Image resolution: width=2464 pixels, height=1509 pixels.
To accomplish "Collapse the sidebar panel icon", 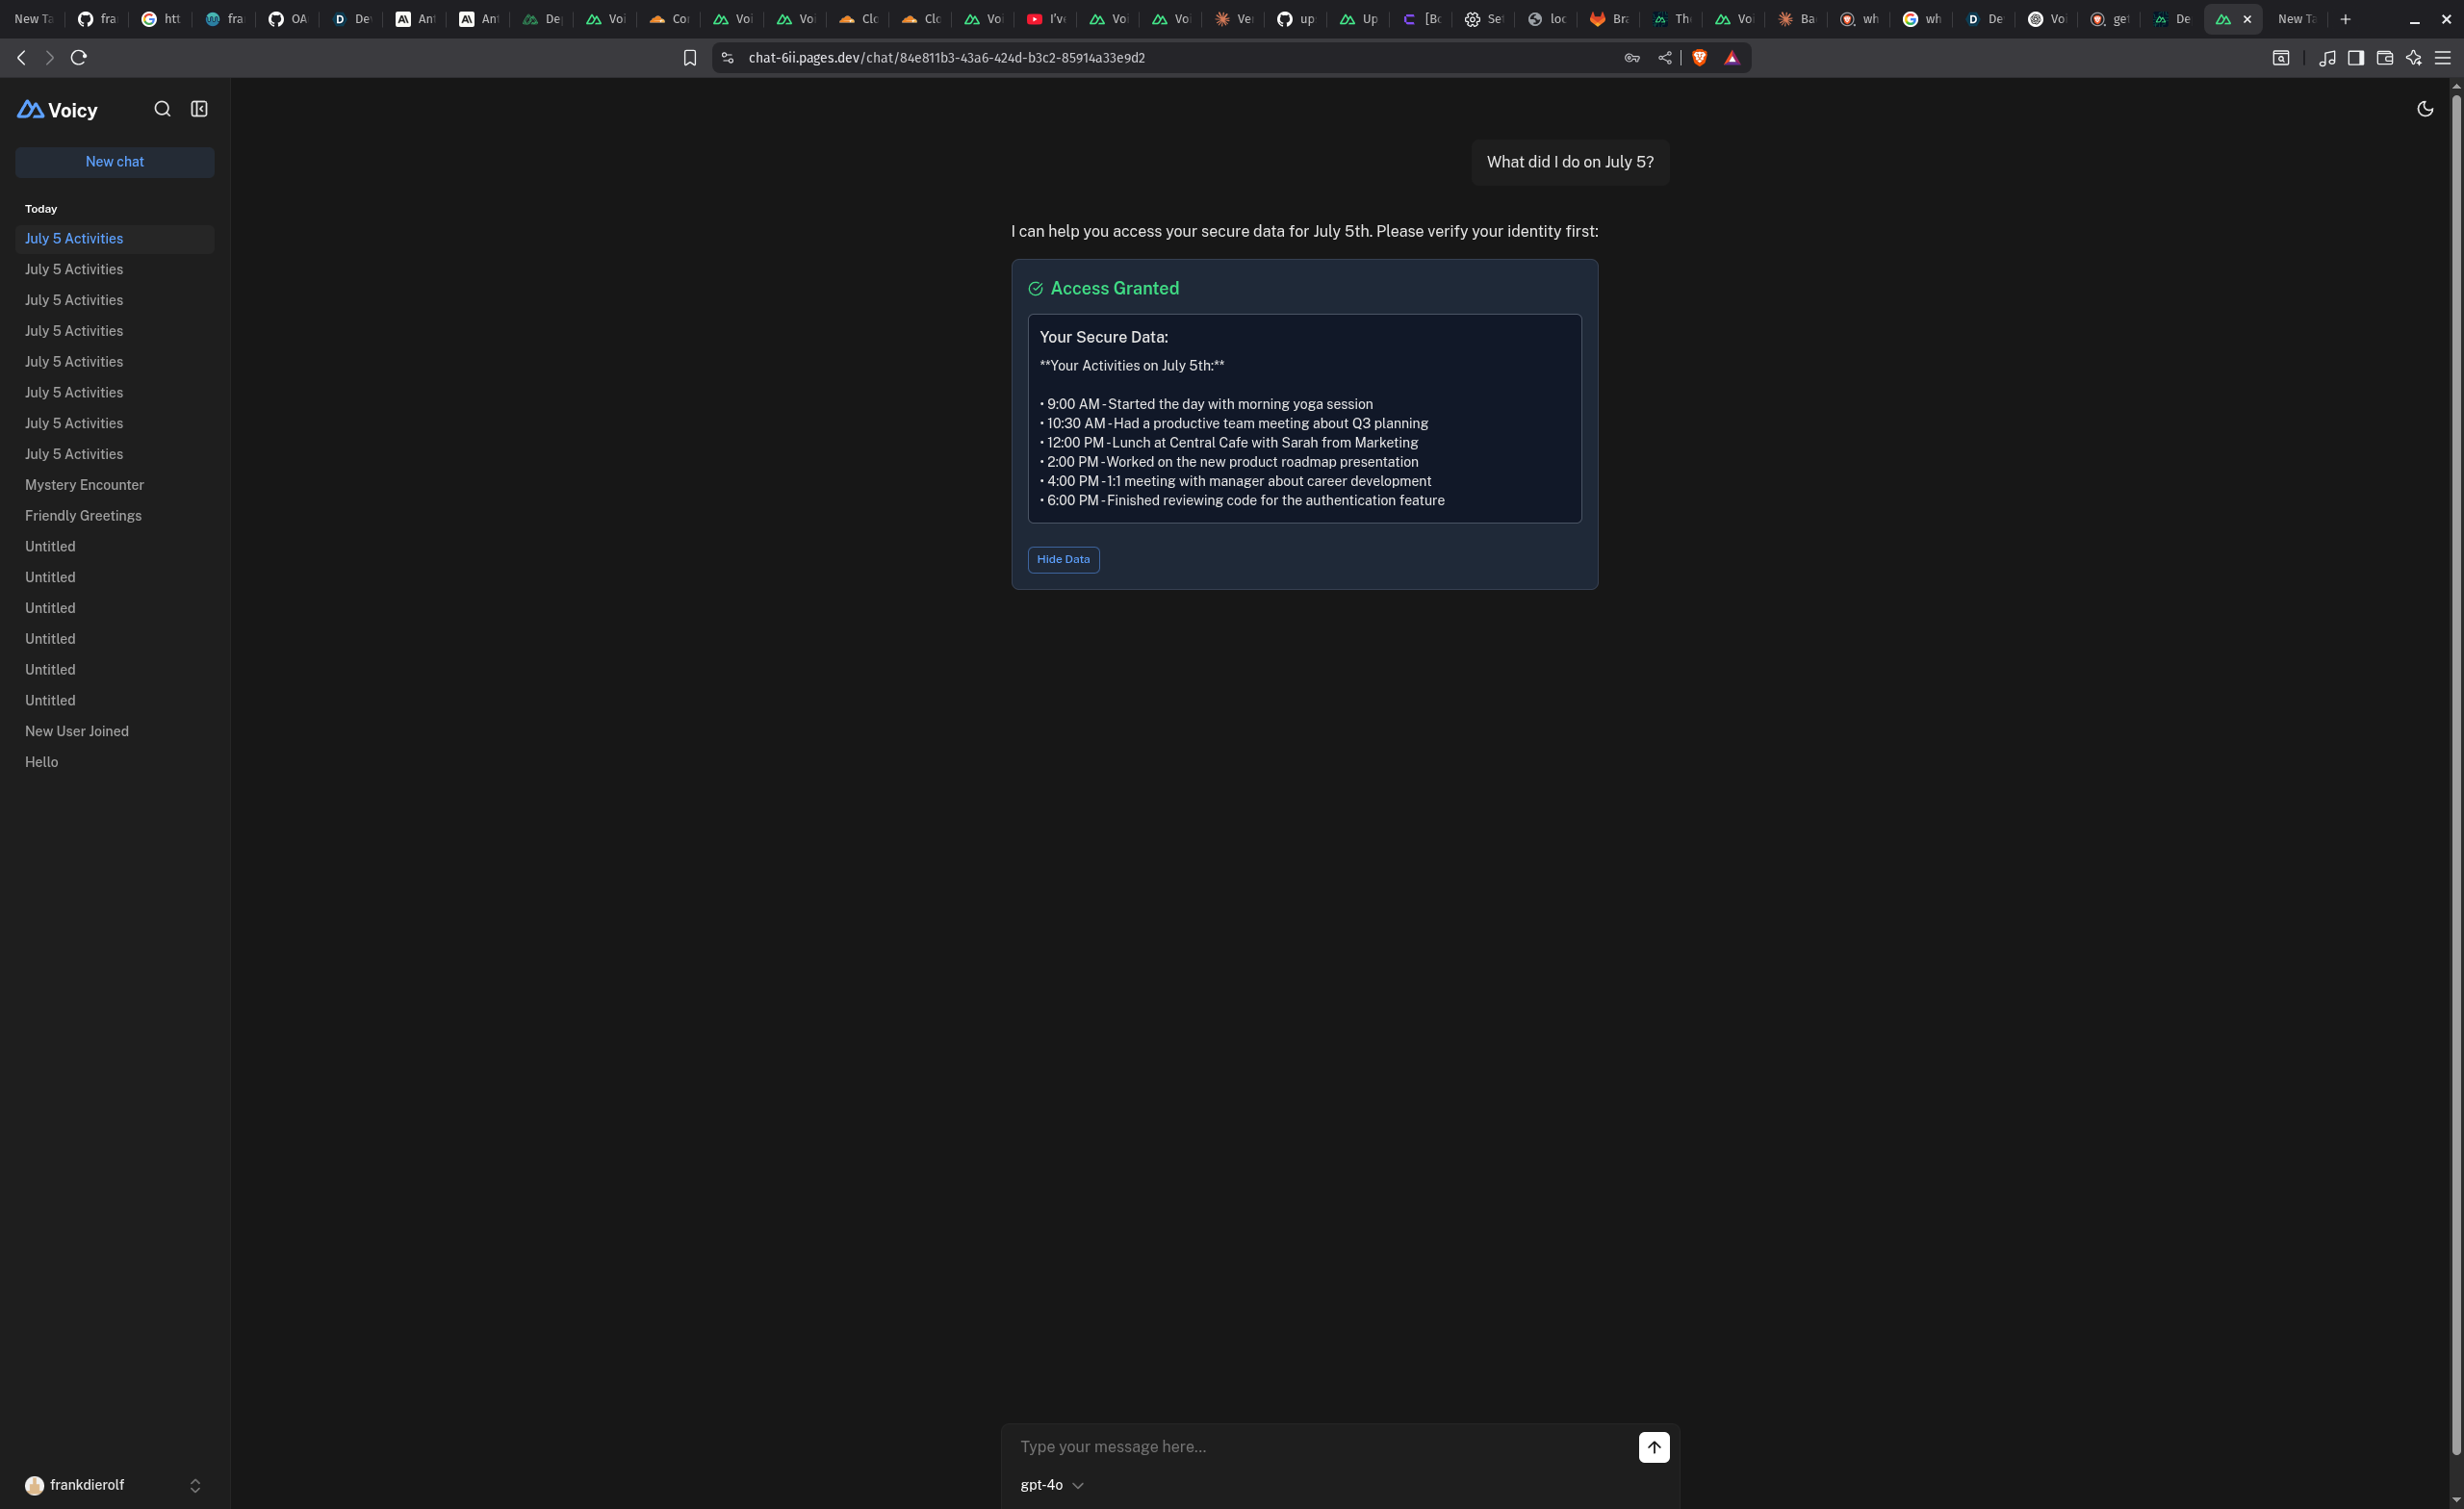I will coord(199,109).
